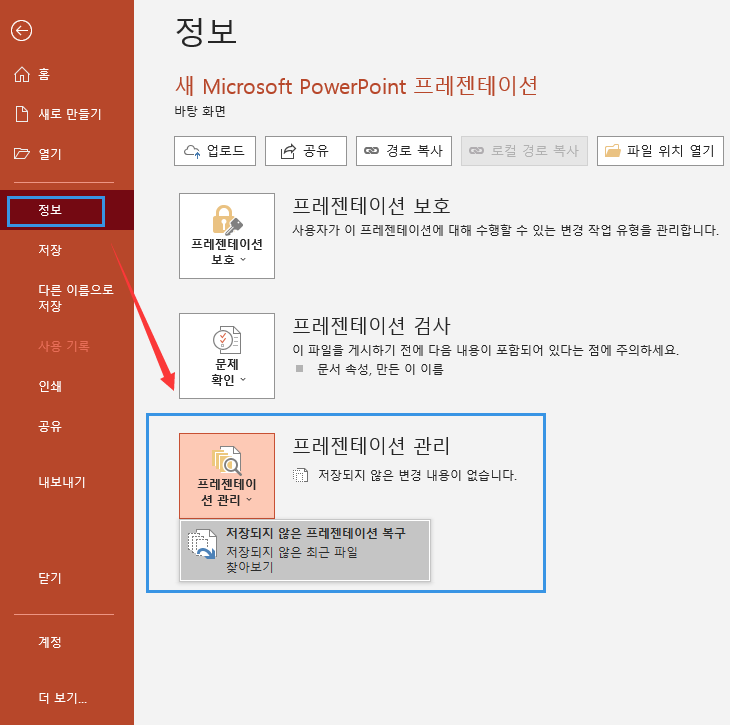Click the 프레젠테이션 검사 heading
This screenshot has height=725, width=730.
coord(372,325)
